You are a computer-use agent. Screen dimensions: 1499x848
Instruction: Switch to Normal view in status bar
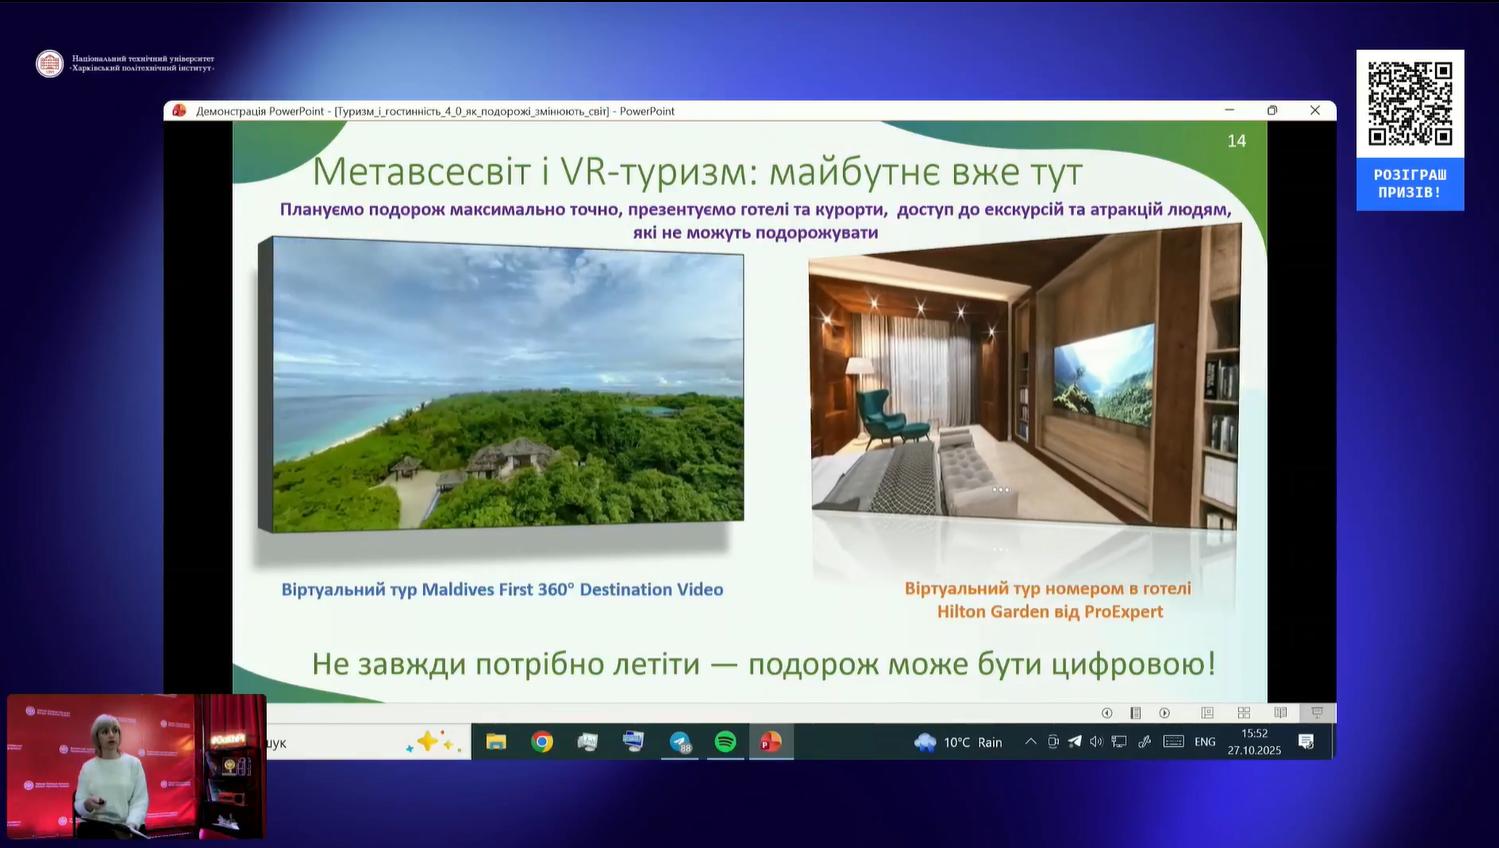[1207, 713]
